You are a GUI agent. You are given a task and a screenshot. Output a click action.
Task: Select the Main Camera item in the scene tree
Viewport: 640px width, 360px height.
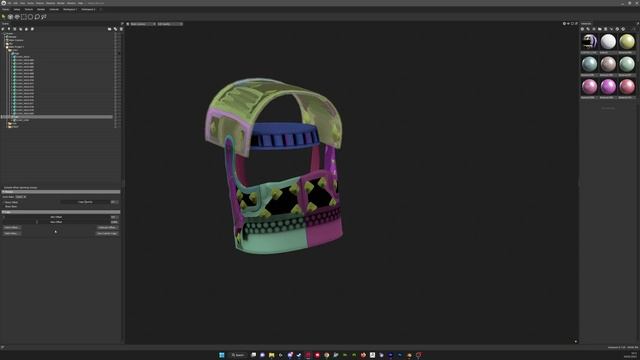[16, 40]
